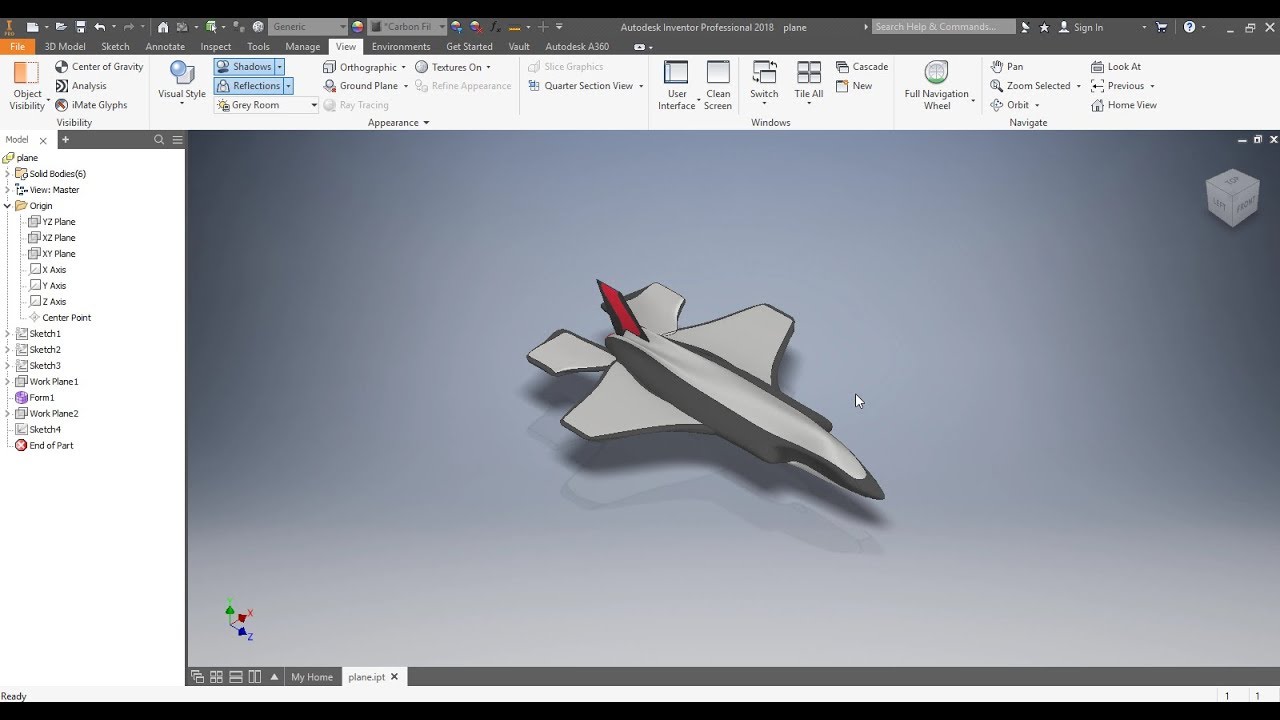The height and width of the screenshot is (720, 1280).
Task: Open the Analysis visibility option
Action: (81, 86)
